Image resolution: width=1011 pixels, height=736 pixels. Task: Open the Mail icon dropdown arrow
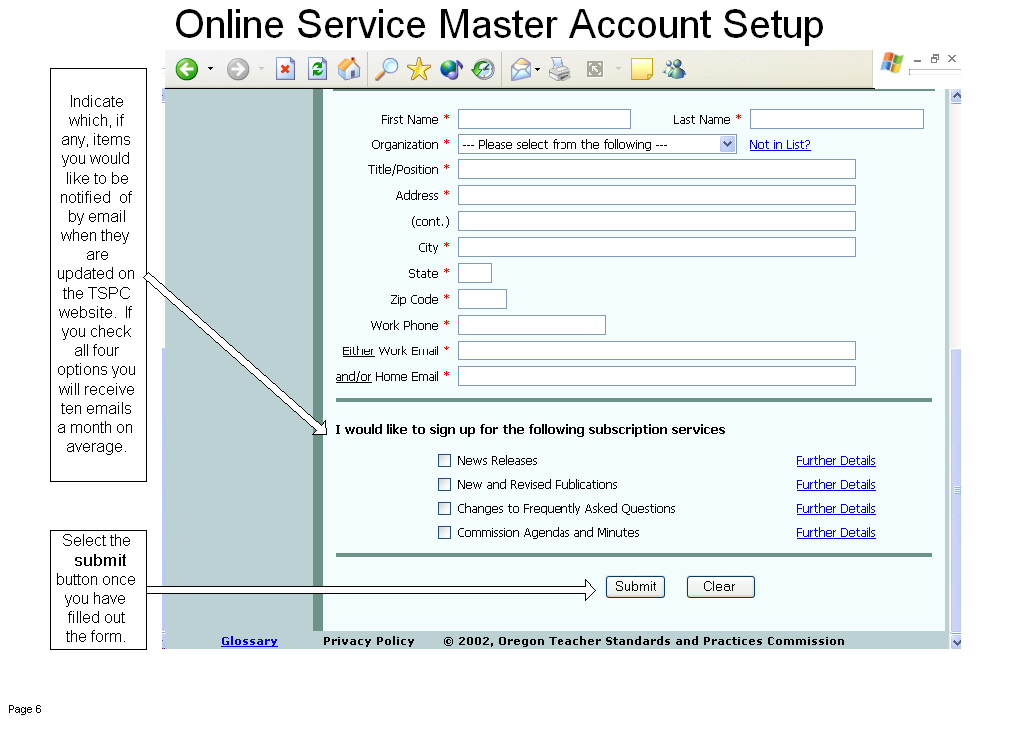(538, 69)
